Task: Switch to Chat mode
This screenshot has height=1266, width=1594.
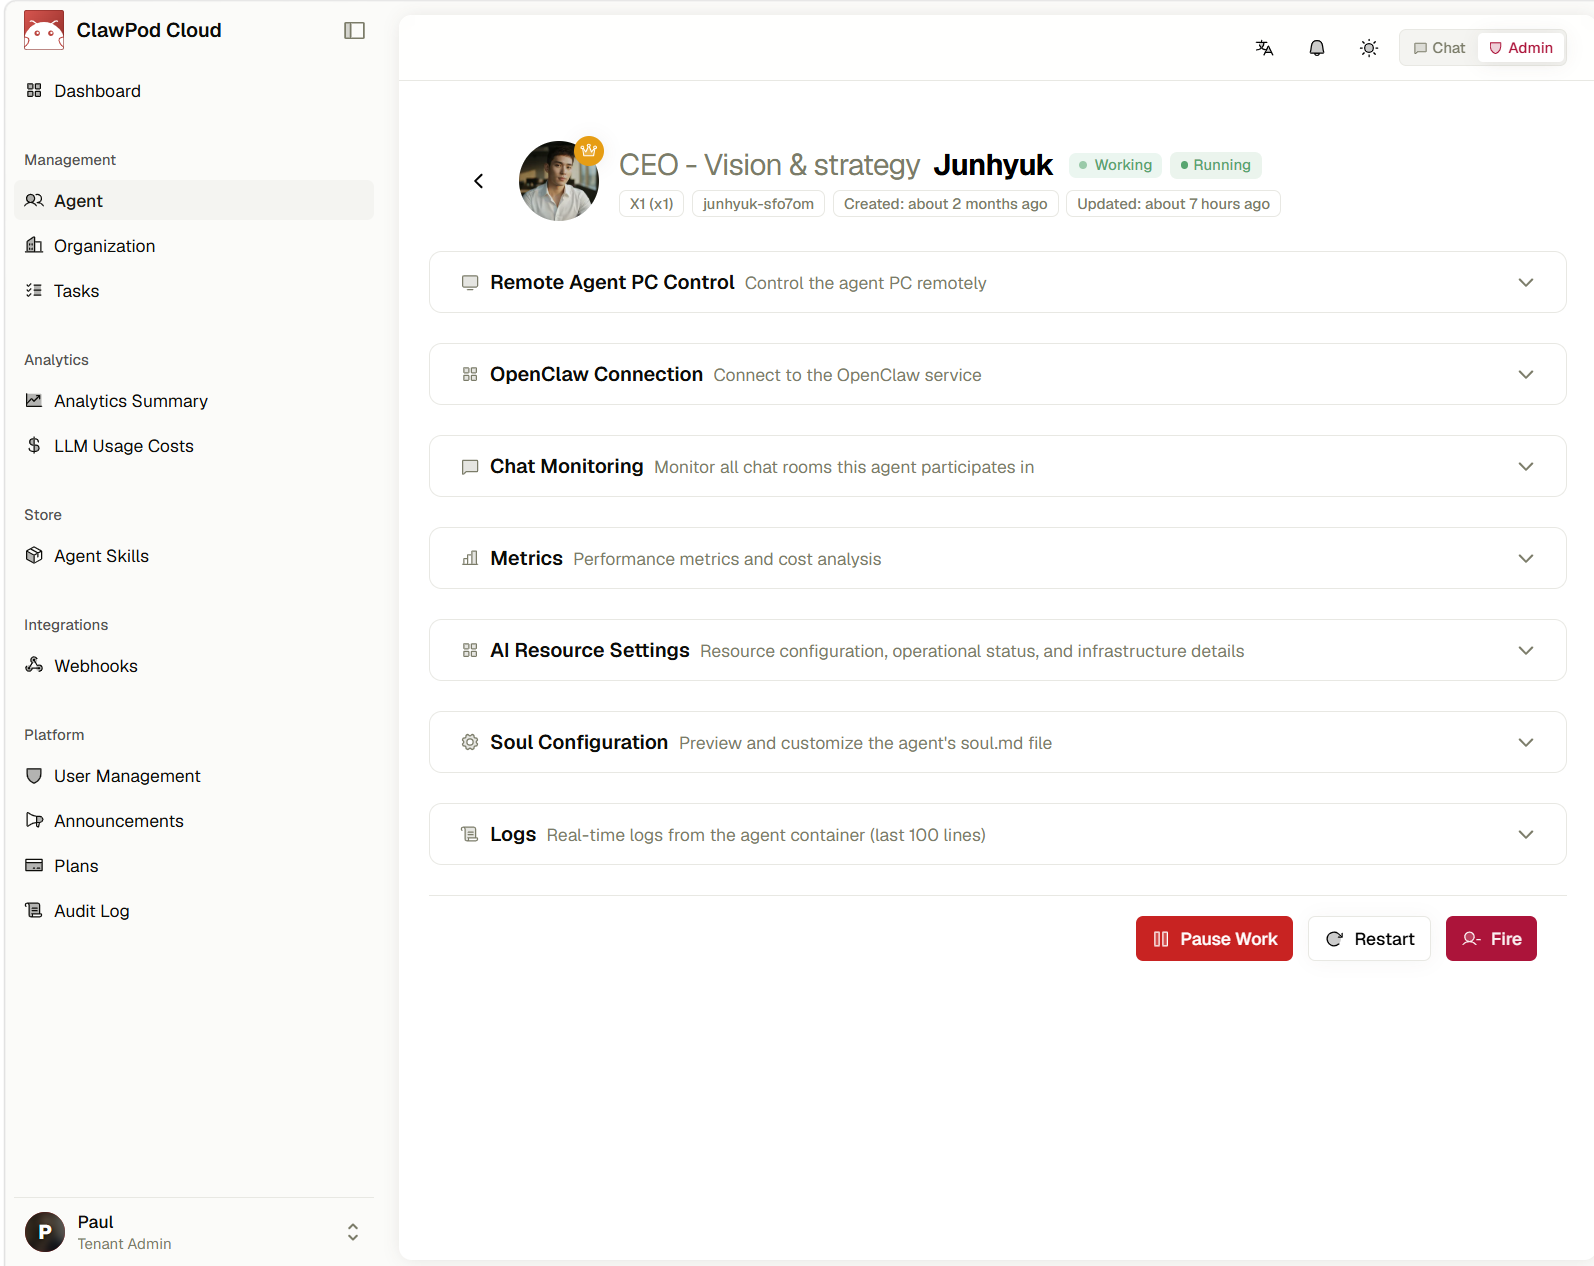Action: [1439, 48]
